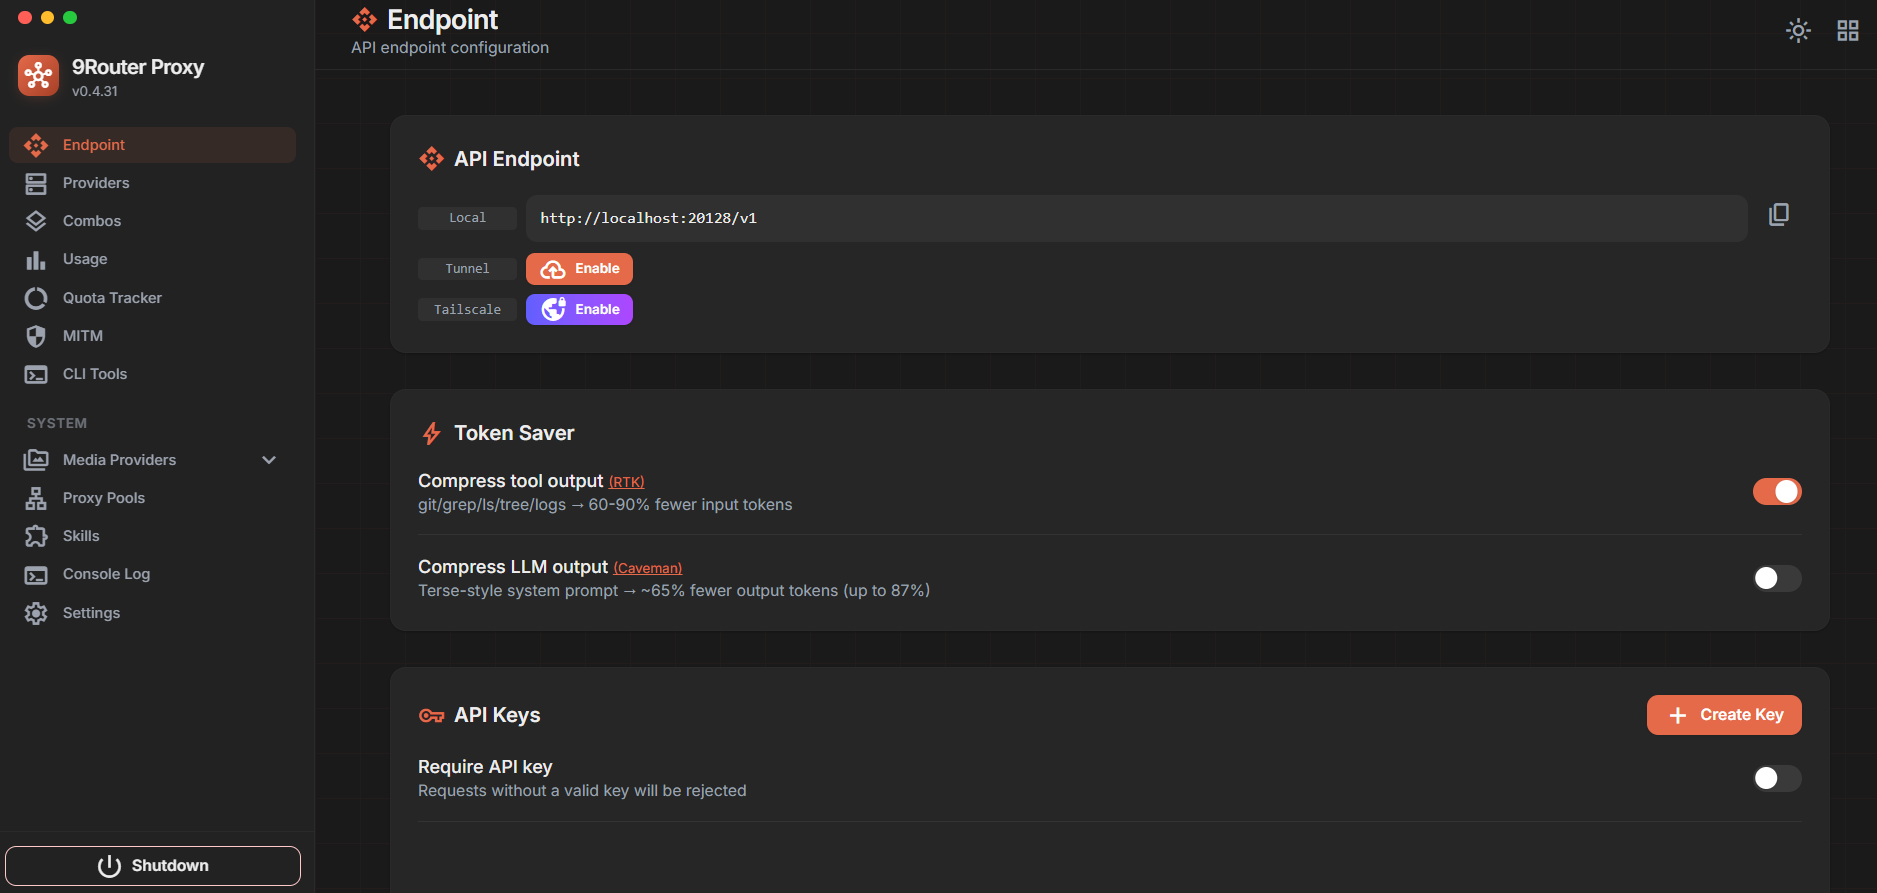Image resolution: width=1877 pixels, height=893 pixels.
Task: Click the API Endpoint card heading icon
Action: pyautogui.click(x=431, y=159)
